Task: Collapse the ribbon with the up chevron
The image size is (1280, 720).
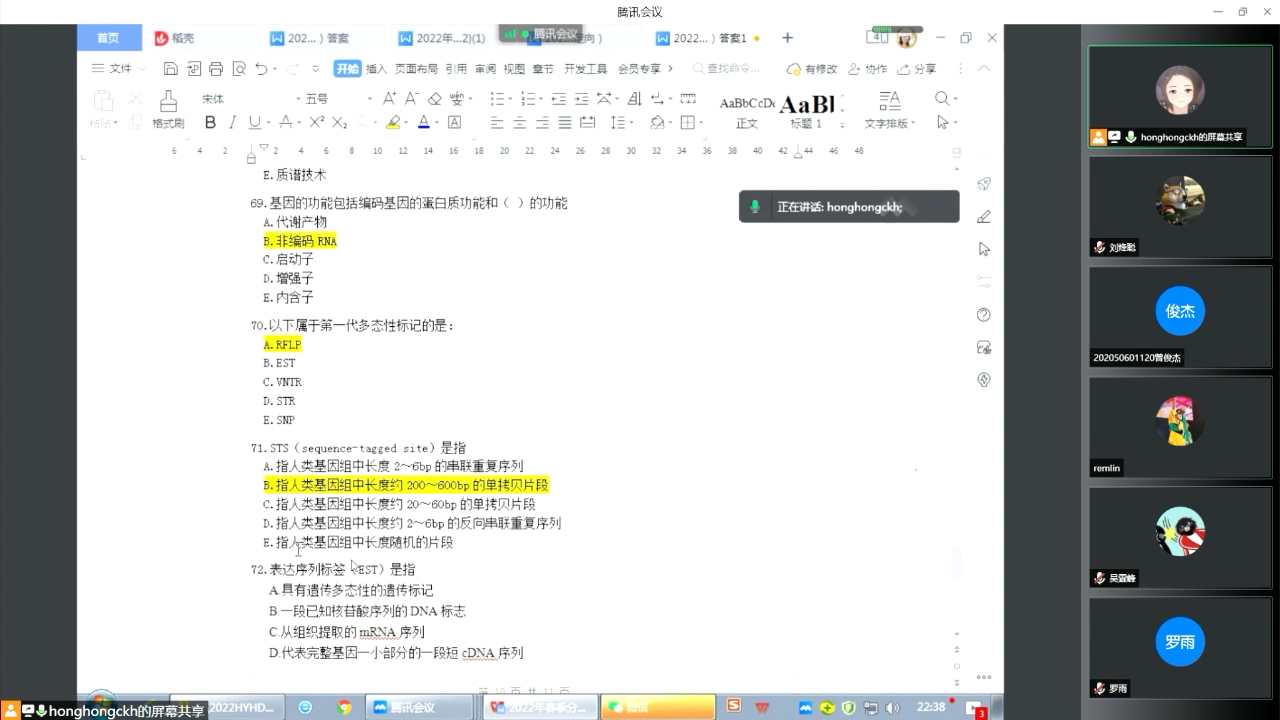Action: [984, 69]
